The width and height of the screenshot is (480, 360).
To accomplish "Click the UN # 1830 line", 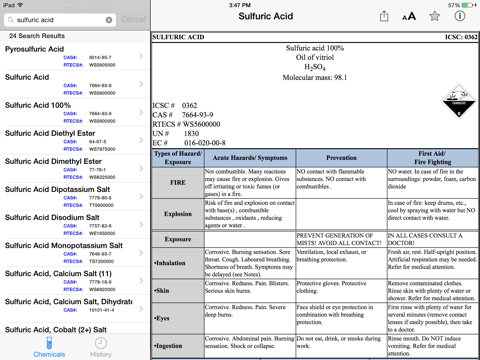I will (x=176, y=134).
